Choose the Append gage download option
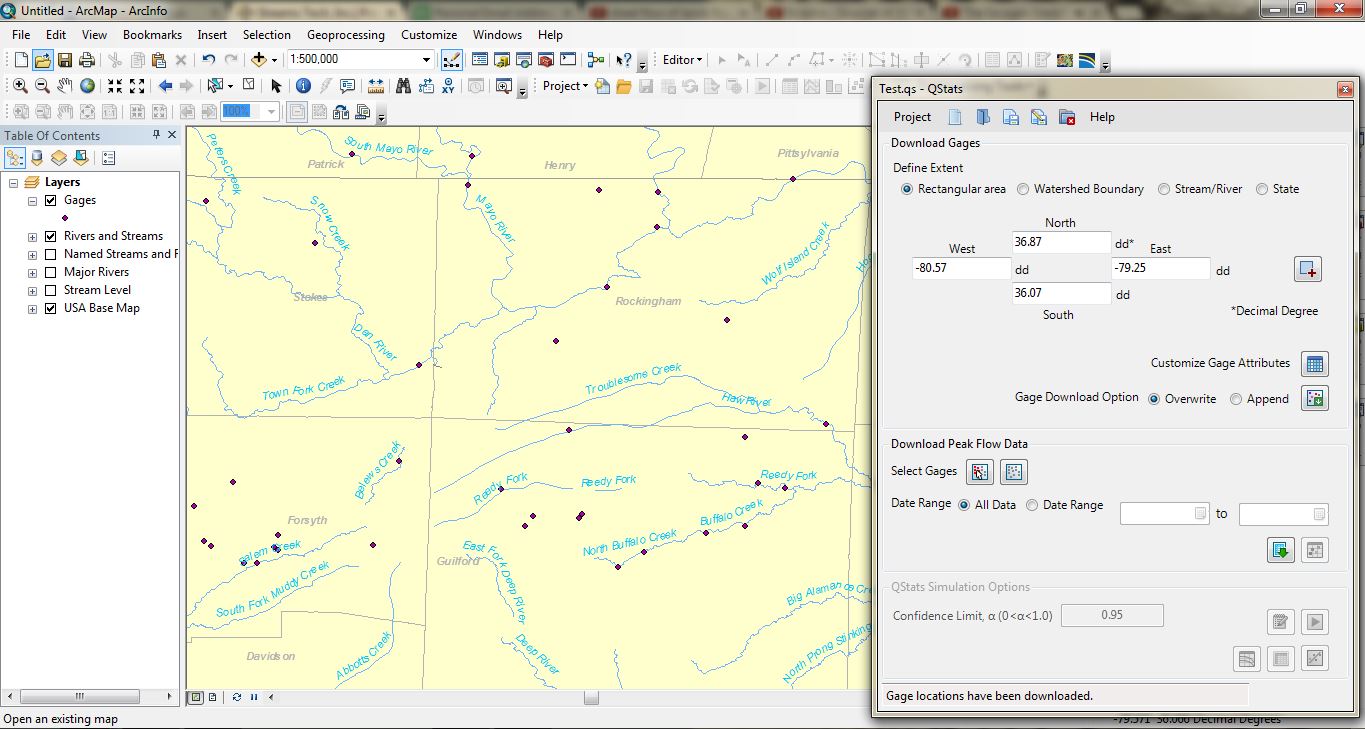Screen dimensions: 1365x729 click(x=1236, y=399)
